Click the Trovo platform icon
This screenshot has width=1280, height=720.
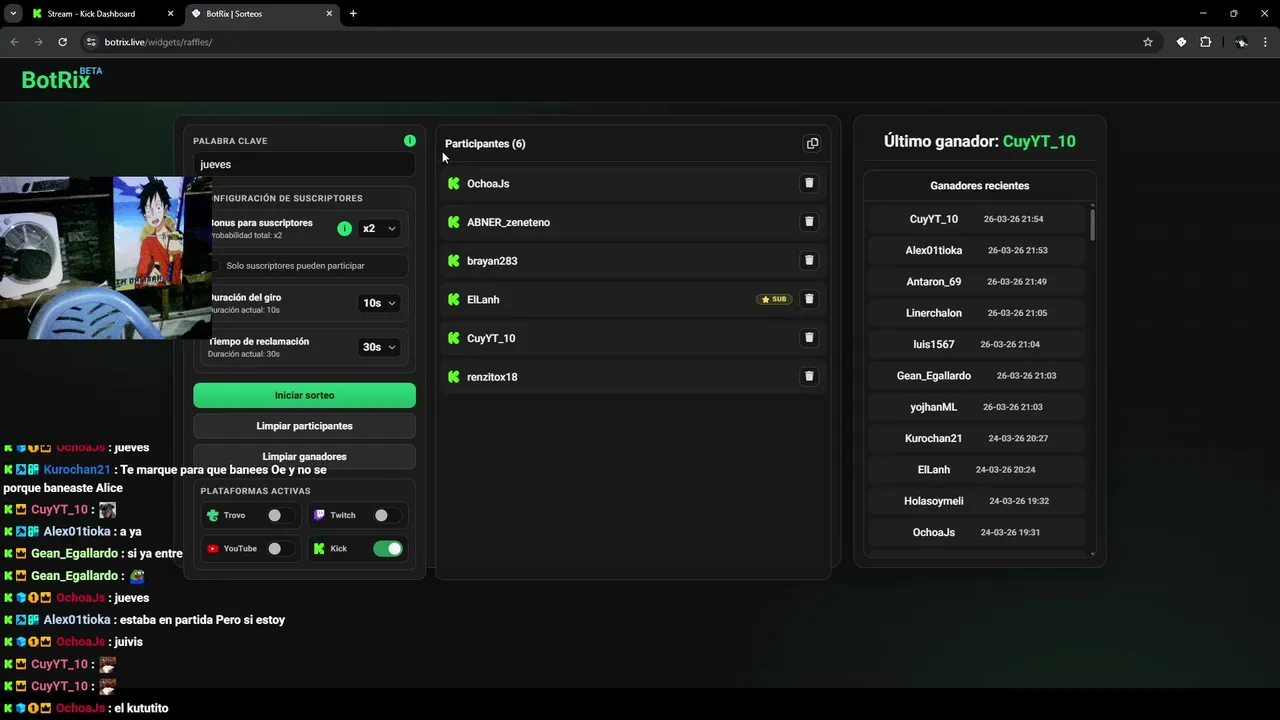point(212,515)
